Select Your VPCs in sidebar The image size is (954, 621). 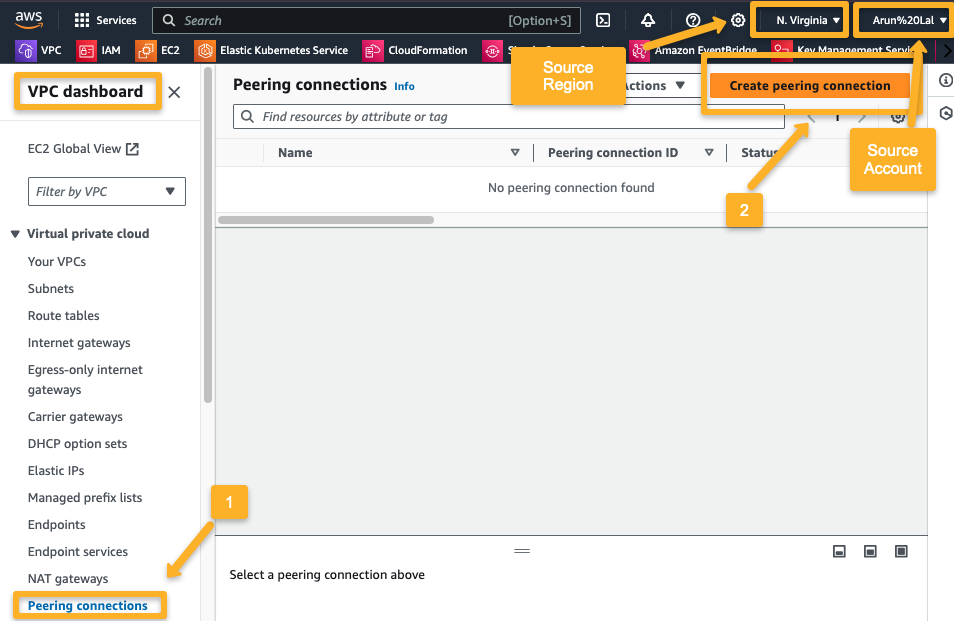[57, 262]
